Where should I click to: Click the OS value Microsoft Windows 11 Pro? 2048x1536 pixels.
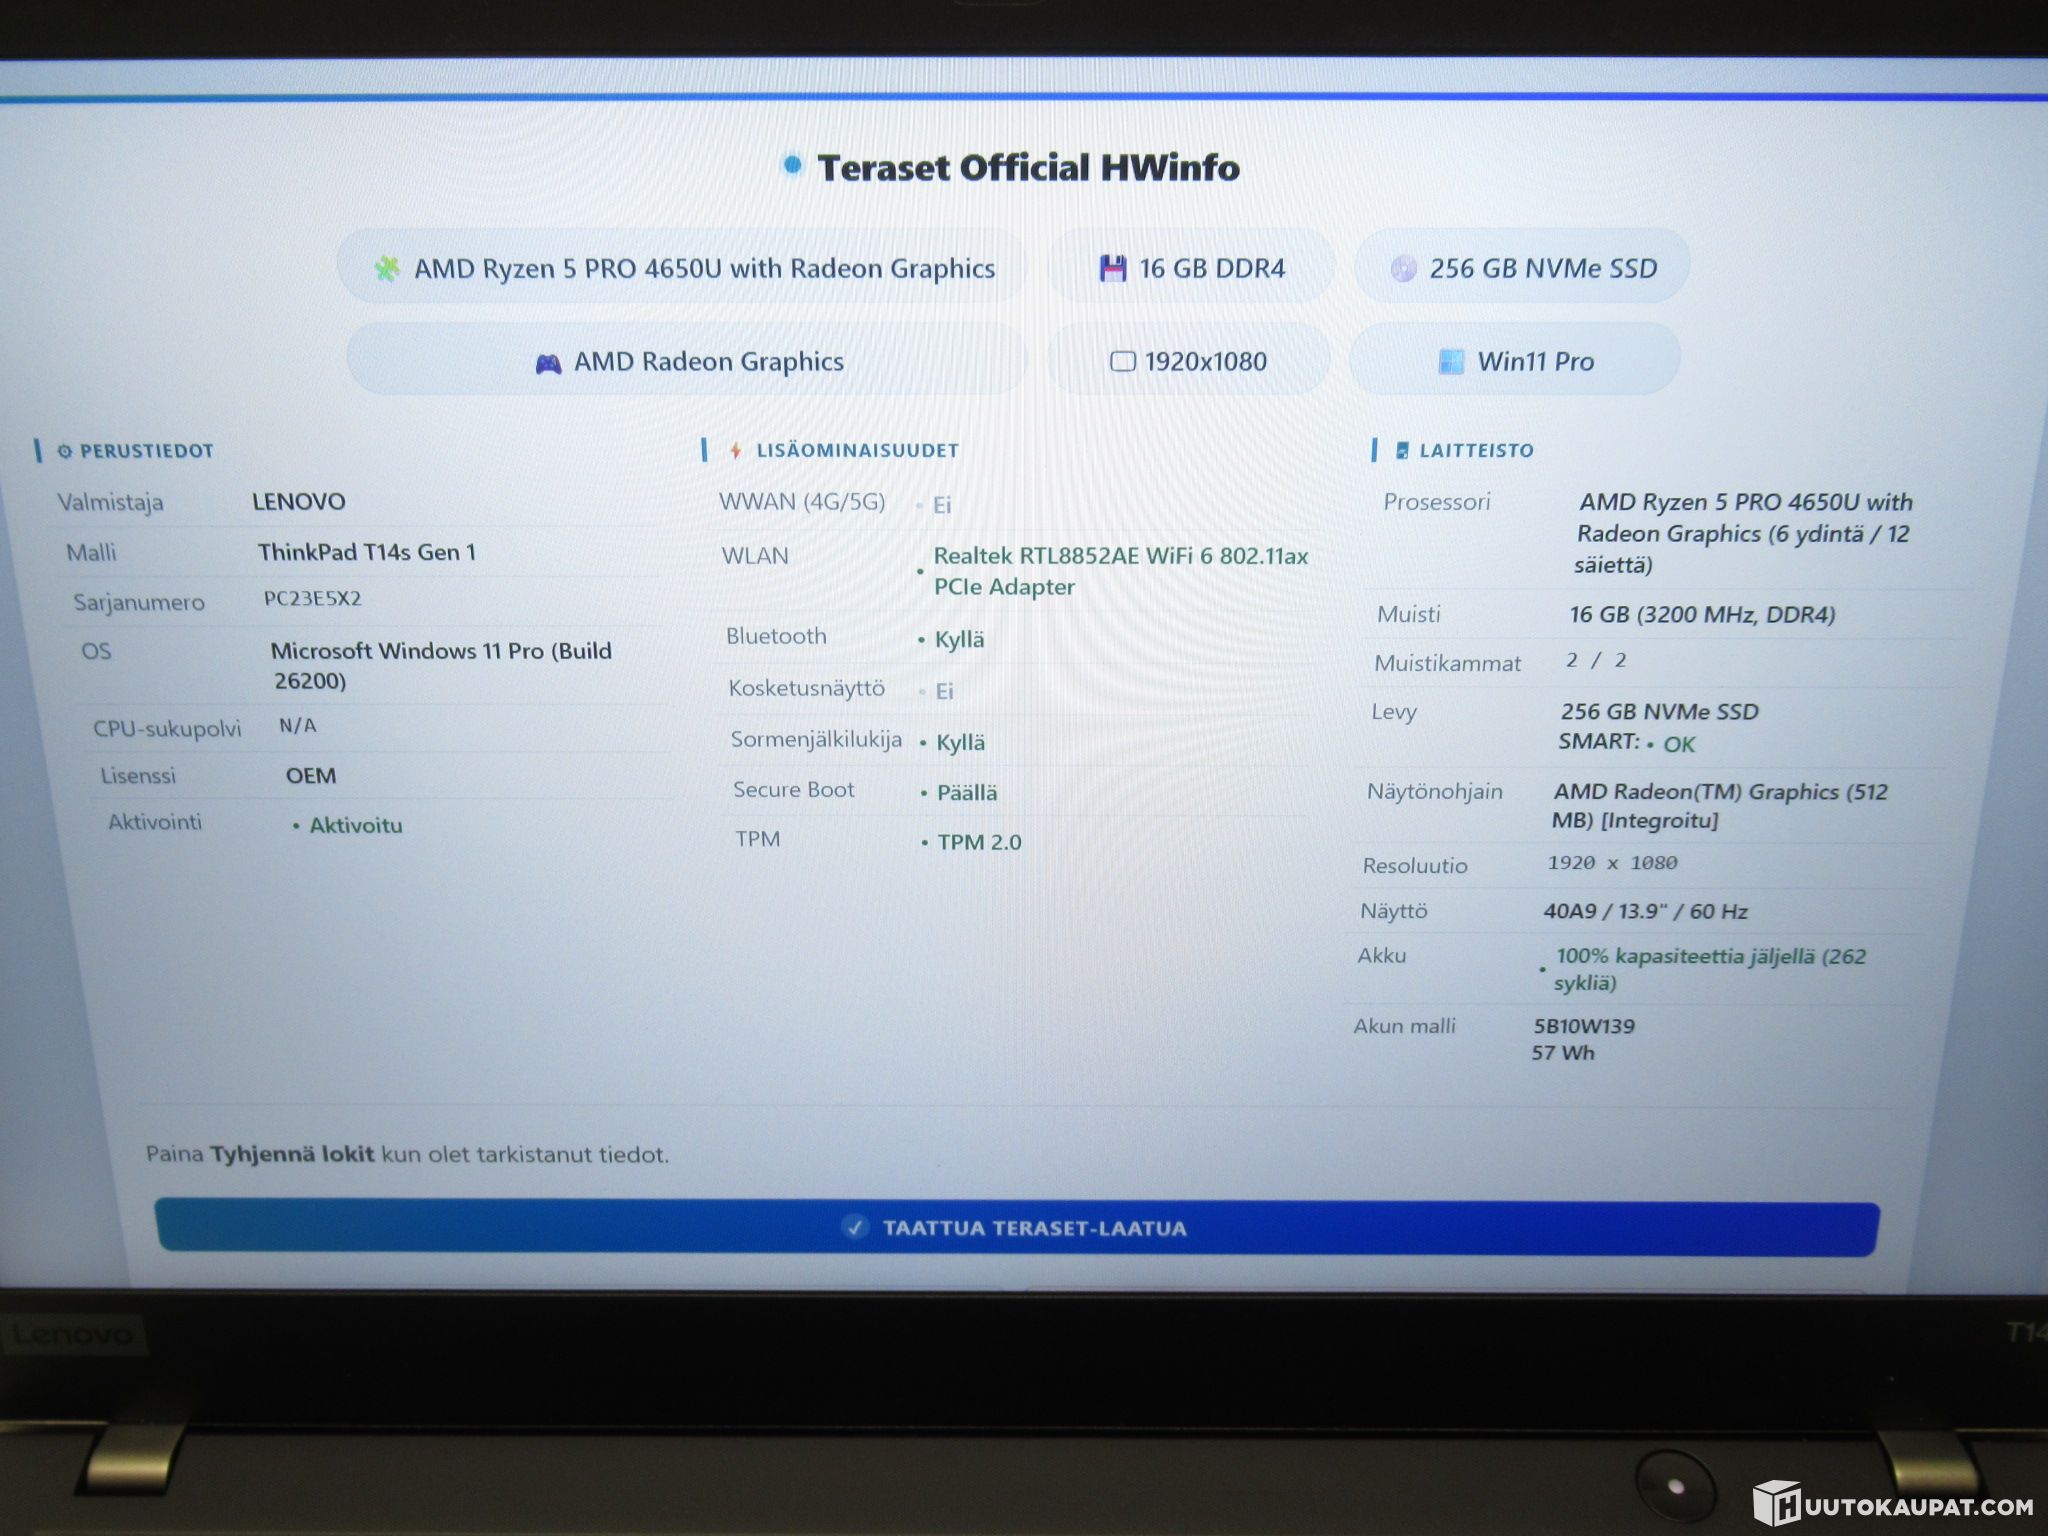pyautogui.click(x=441, y=665)
